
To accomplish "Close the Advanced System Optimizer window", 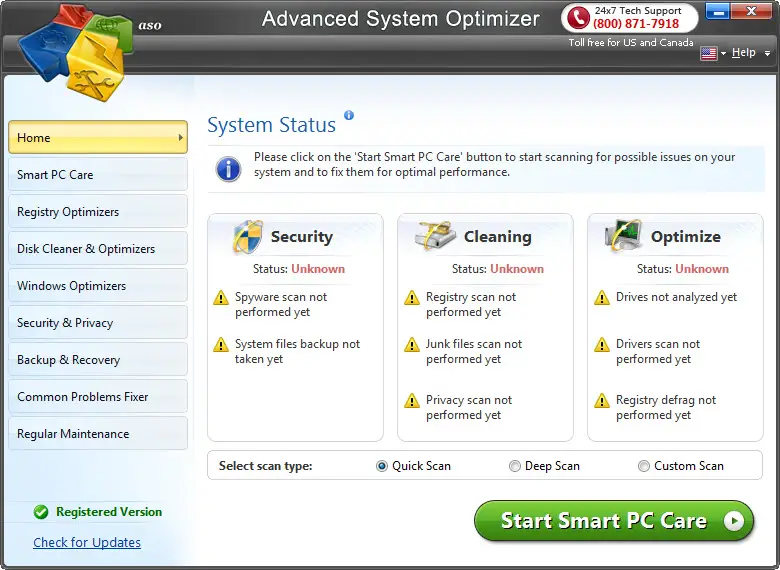I will (751, 10).
